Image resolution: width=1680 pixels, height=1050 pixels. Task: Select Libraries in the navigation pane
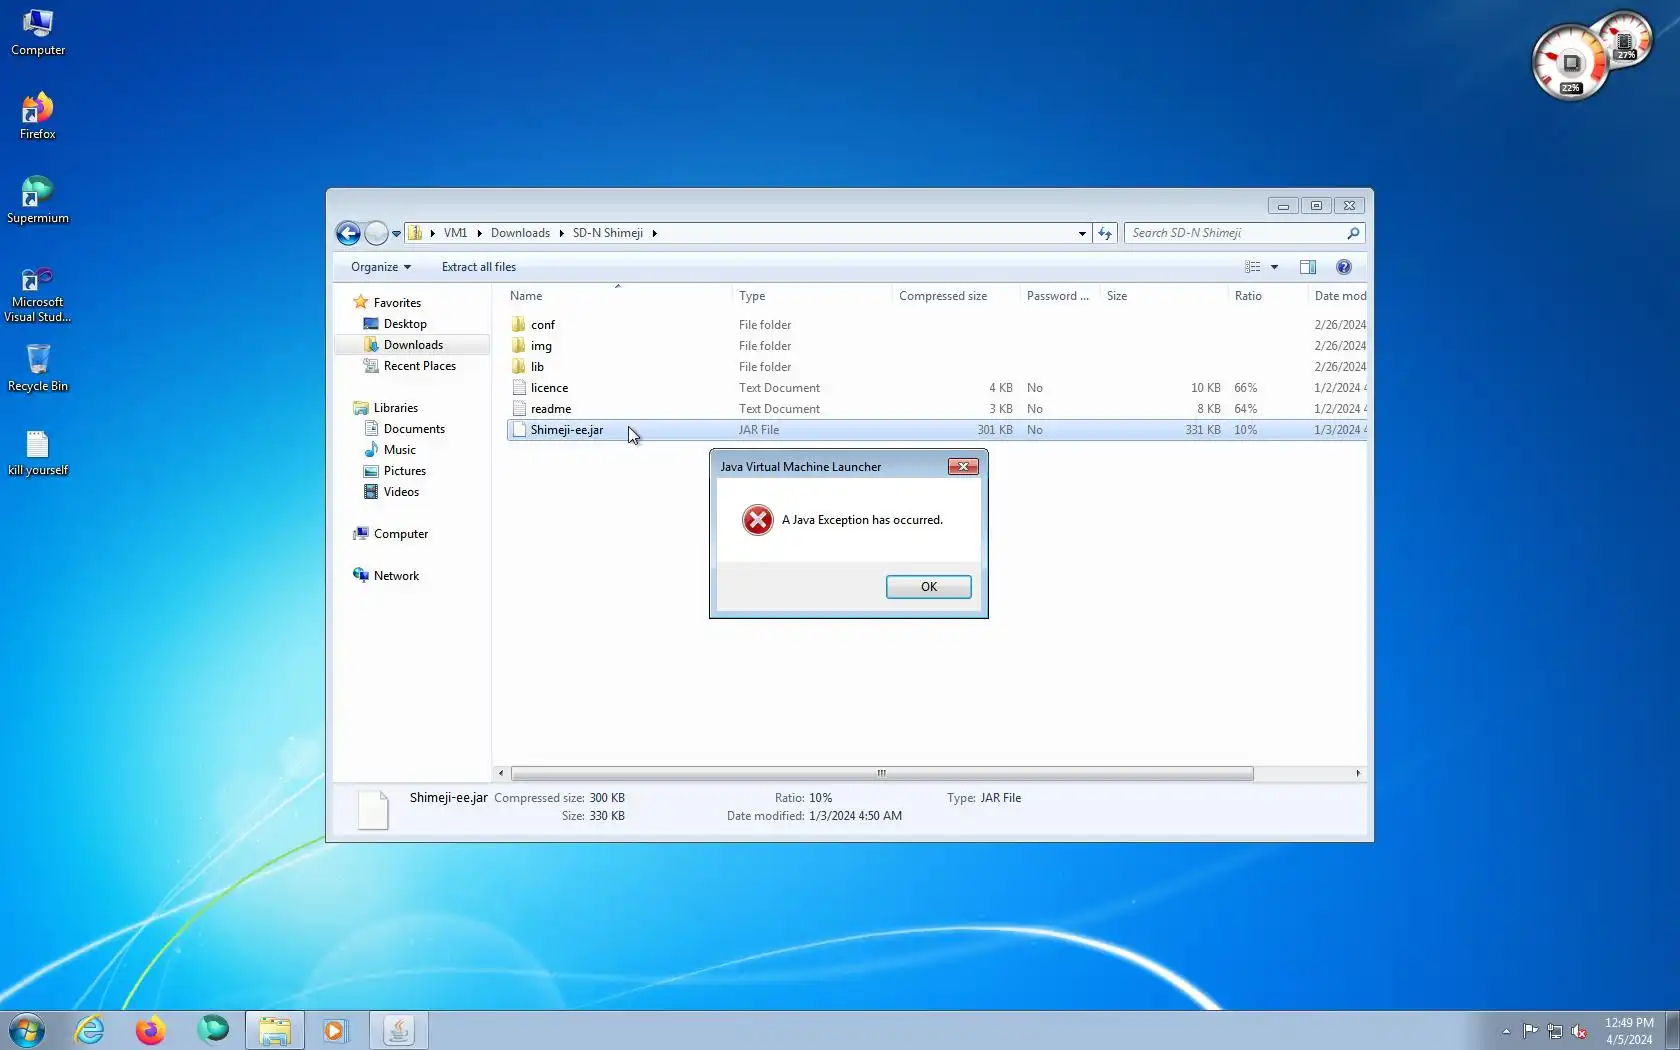pyautogui.click(x=396, y=408)
